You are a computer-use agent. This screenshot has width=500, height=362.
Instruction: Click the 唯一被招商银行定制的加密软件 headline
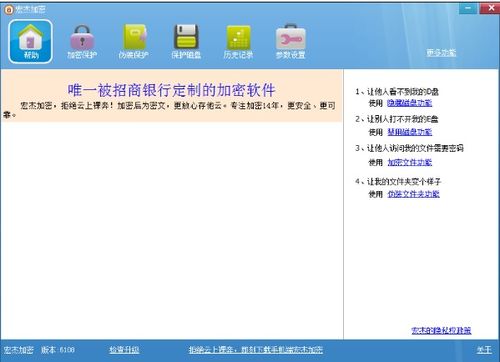point(172,90)
